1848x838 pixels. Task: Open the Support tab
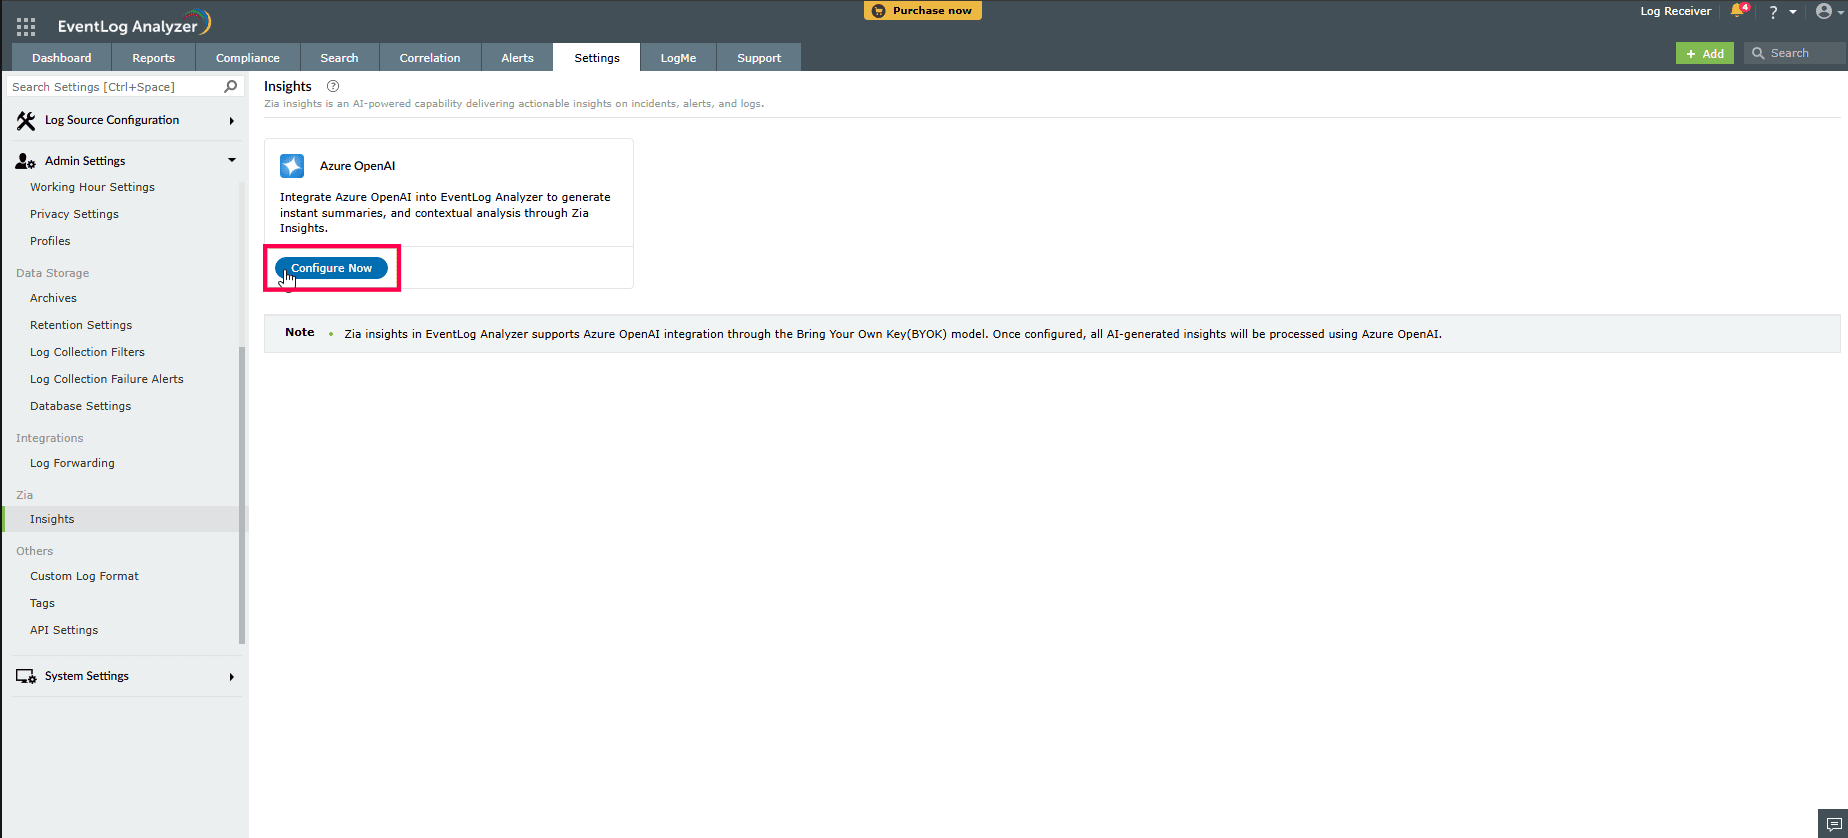[x=759, y=57]
